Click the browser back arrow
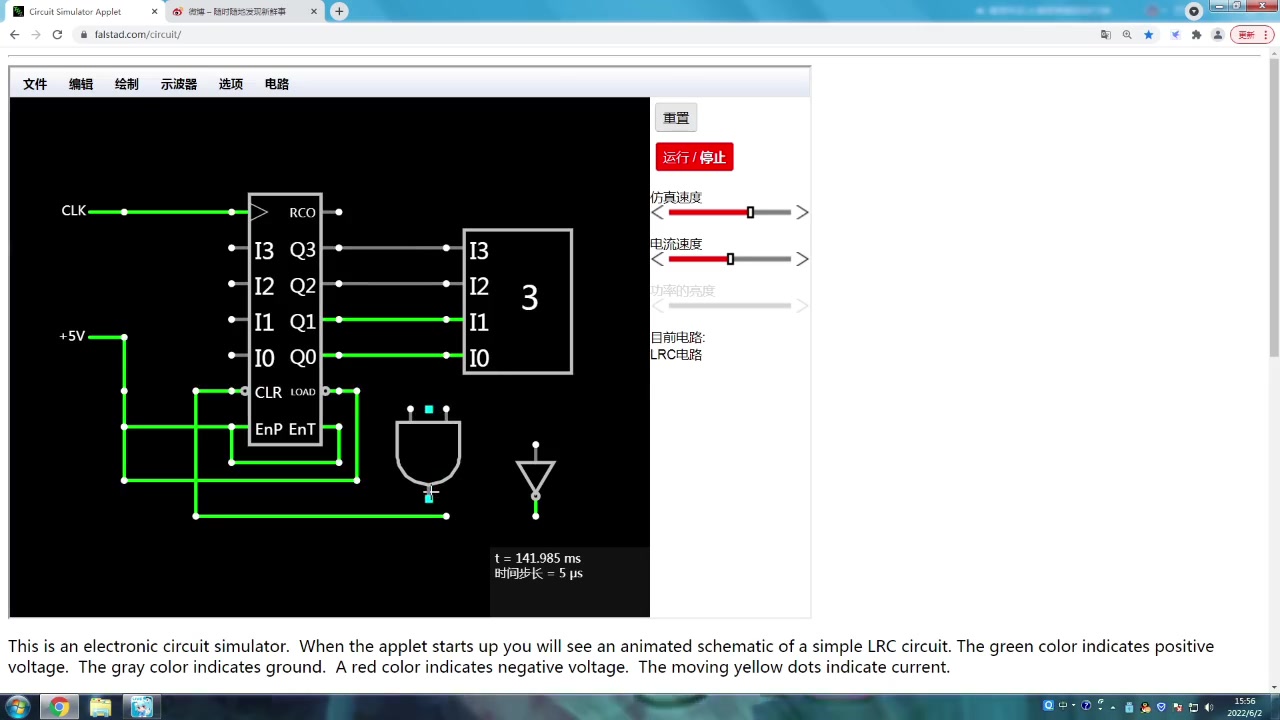The image size is (1280, 720). pos(14,34)
